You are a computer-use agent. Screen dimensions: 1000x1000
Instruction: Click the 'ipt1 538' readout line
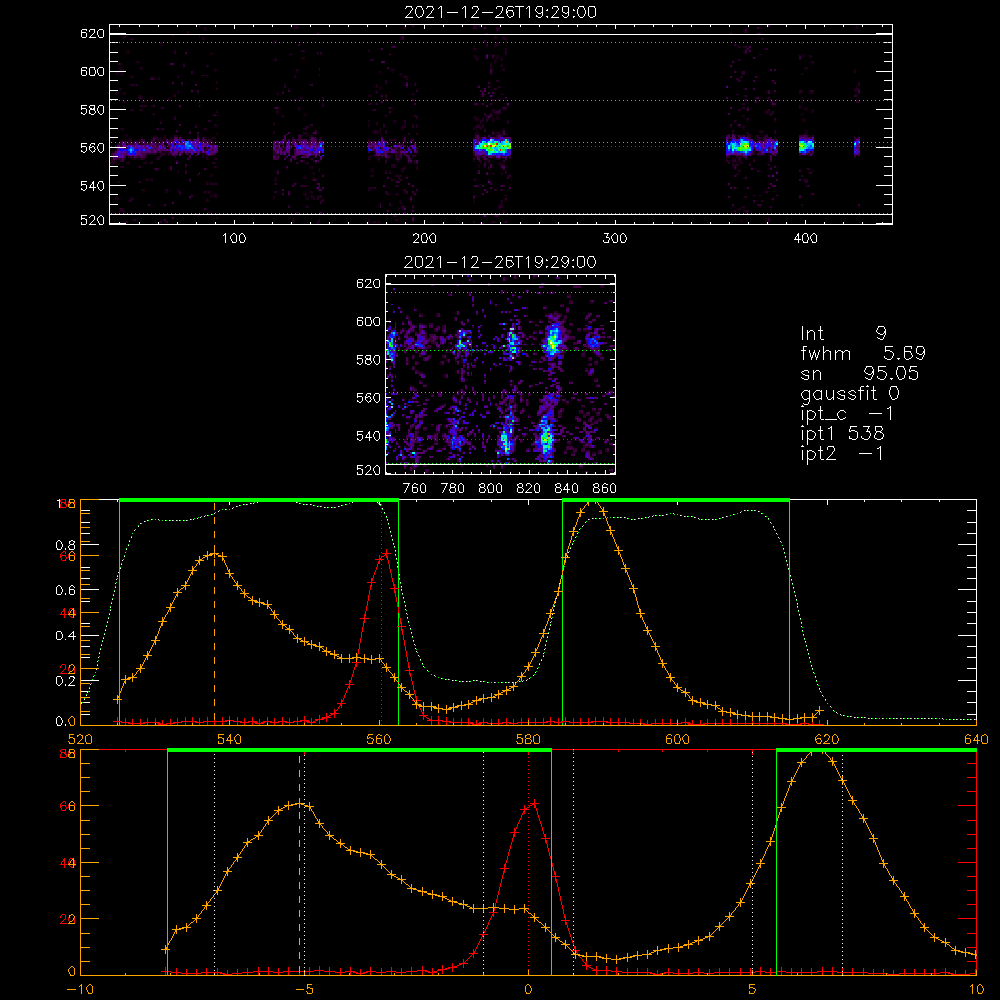[842, 434]
